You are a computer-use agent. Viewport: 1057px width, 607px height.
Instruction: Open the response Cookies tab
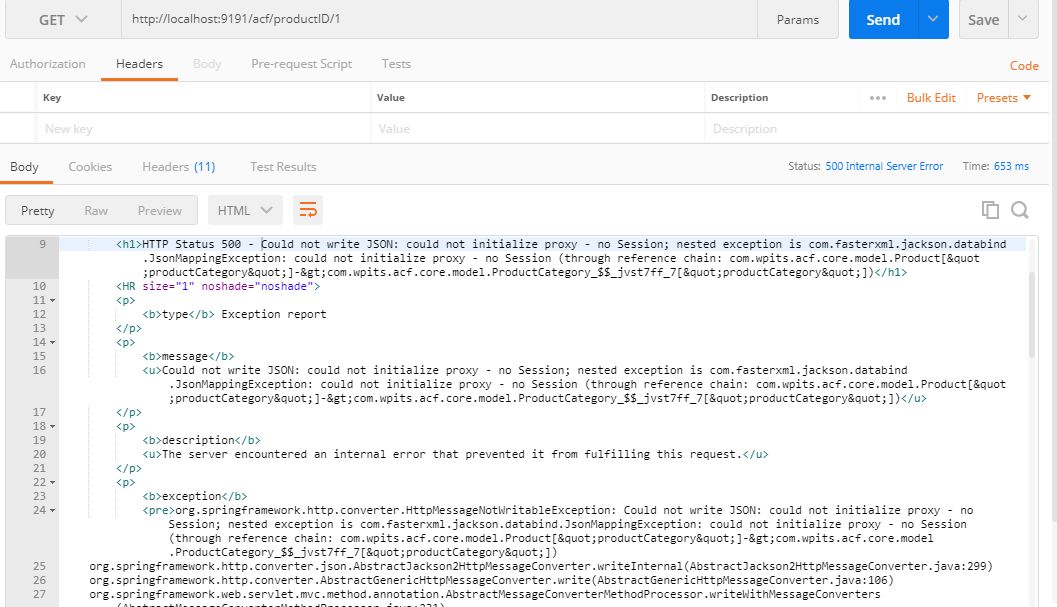click(90, 167)
